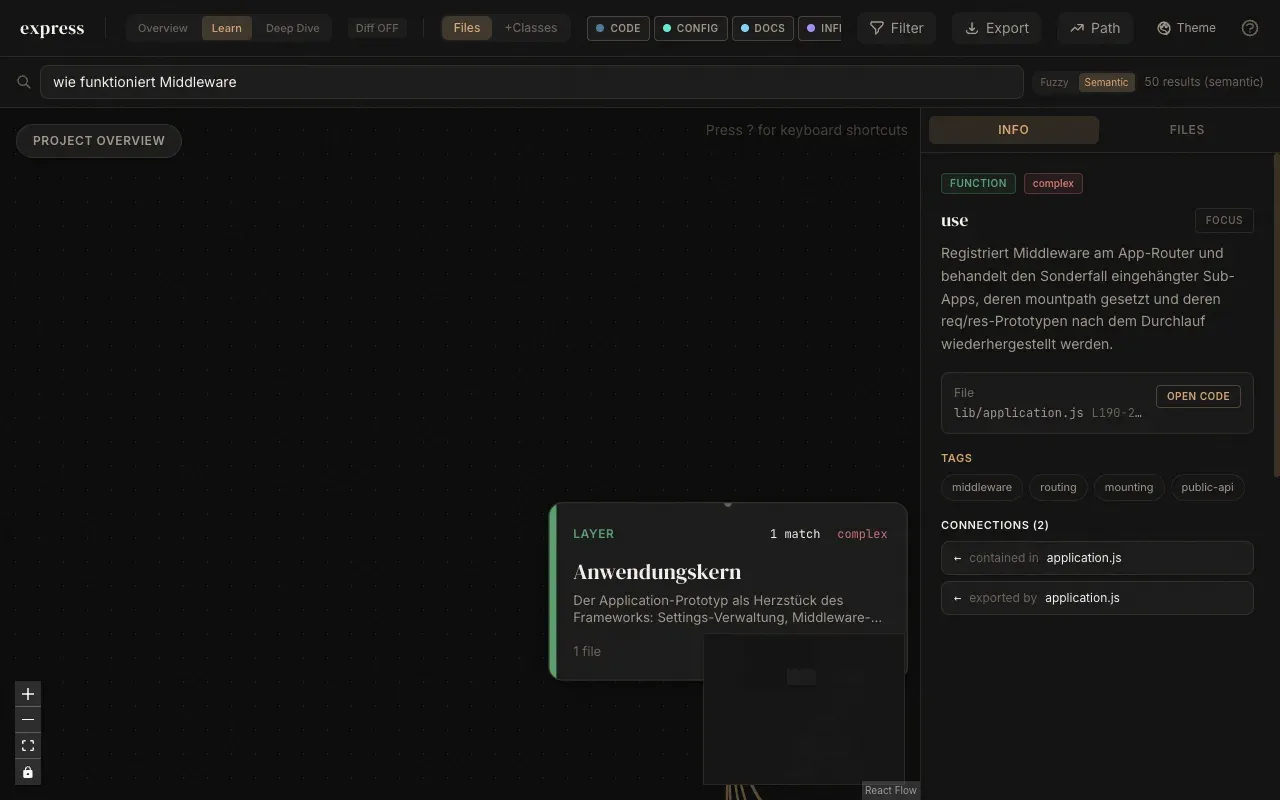The image size is (1280, 800).
Task: Open help question mark icon
Action: coord(1250,28)
